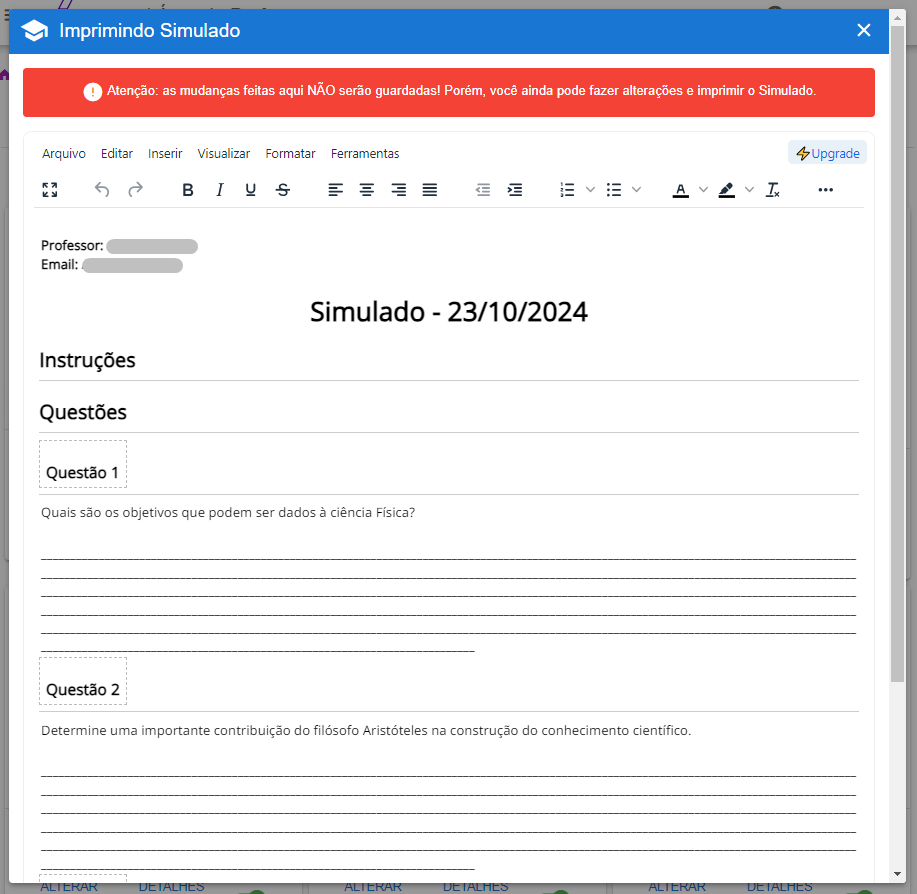Viewport: 917px width, 894px height.
Task: Clear formatting with the Tx icon
Action: pyautogui.click(x=772, y=190)
